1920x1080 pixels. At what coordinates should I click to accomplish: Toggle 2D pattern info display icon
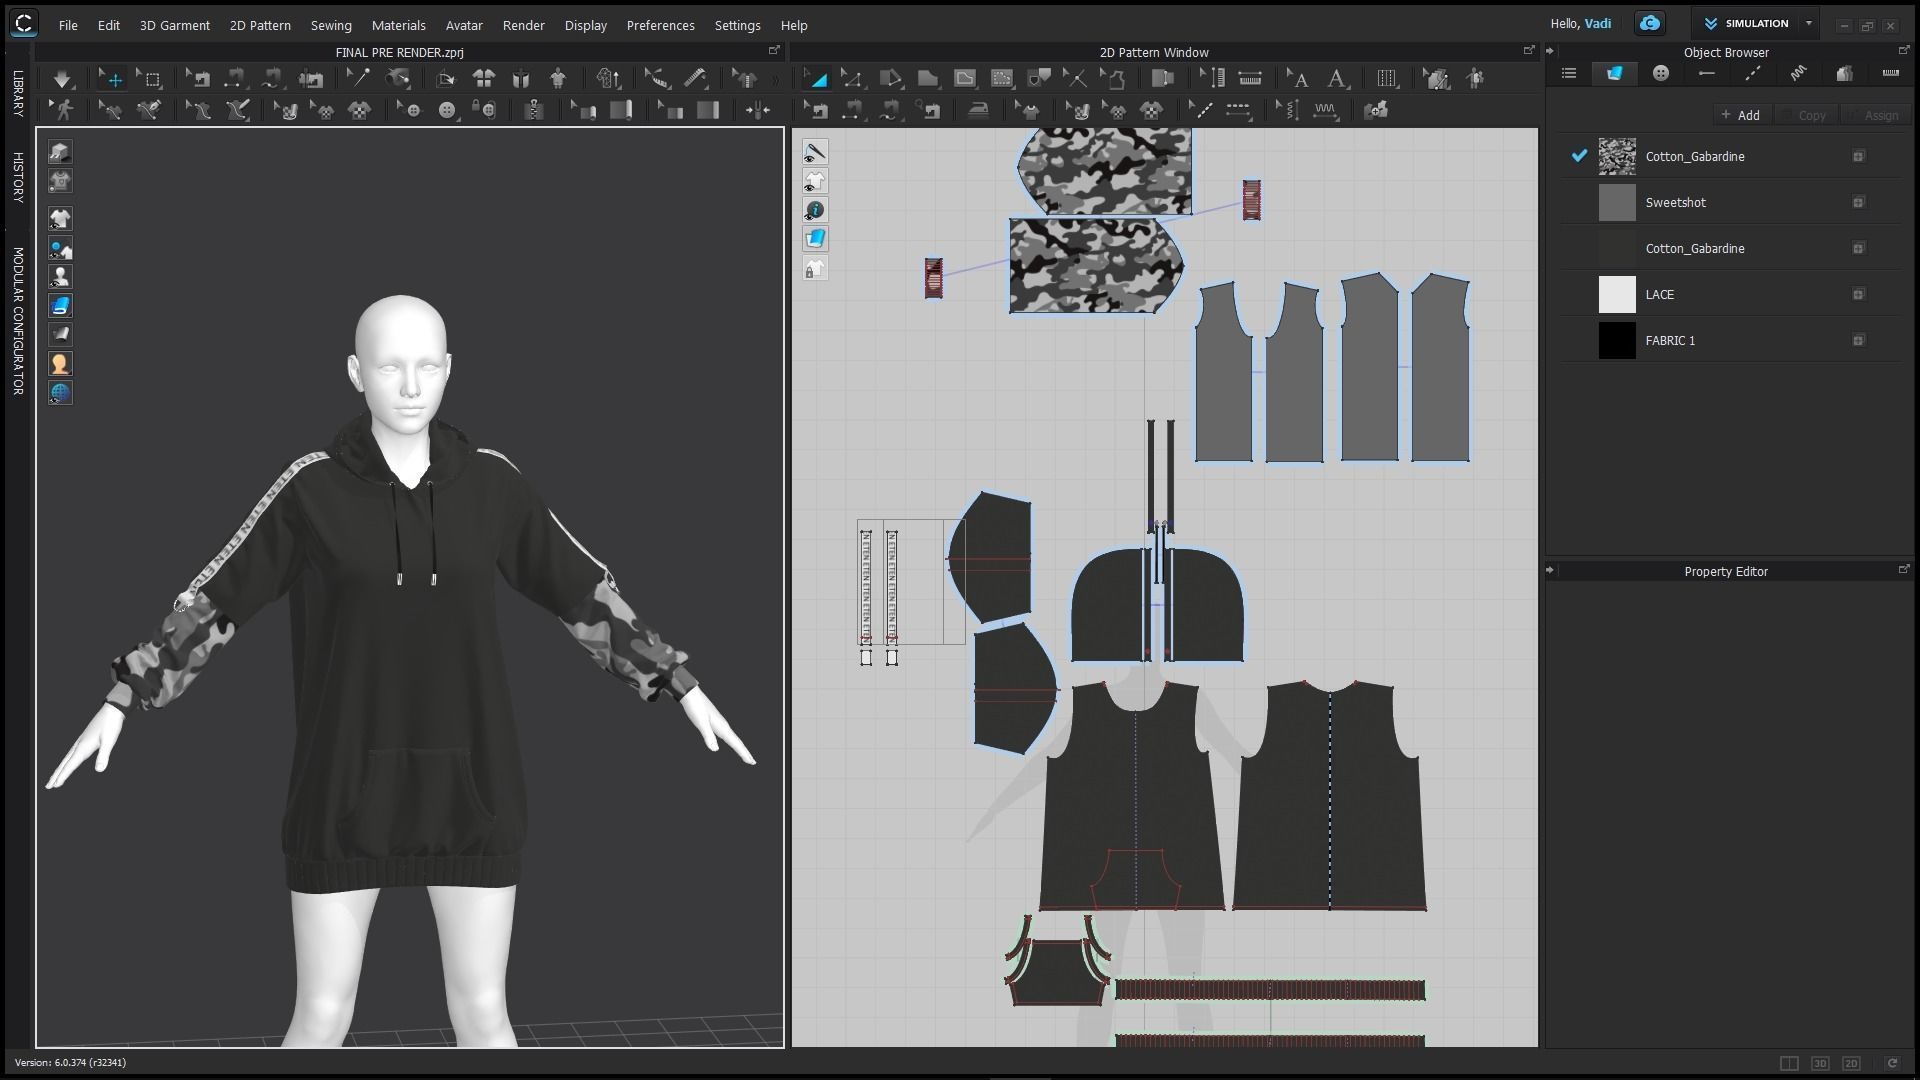(815, 210)
